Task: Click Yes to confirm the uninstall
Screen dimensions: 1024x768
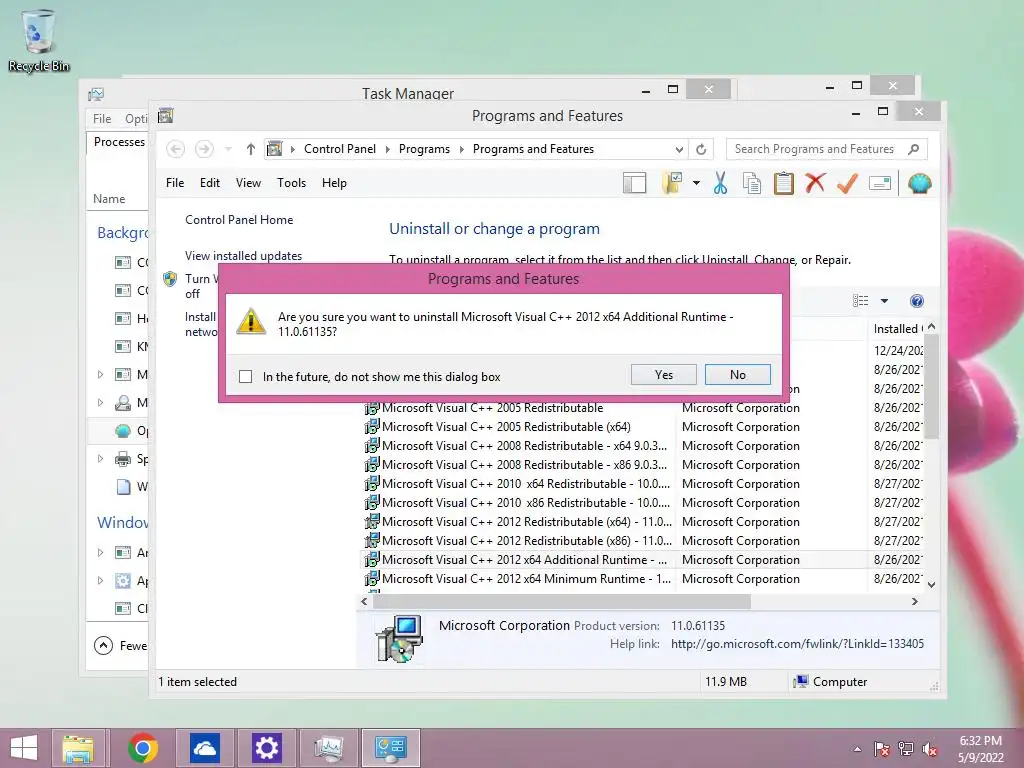Action: (x=664, y=375)
